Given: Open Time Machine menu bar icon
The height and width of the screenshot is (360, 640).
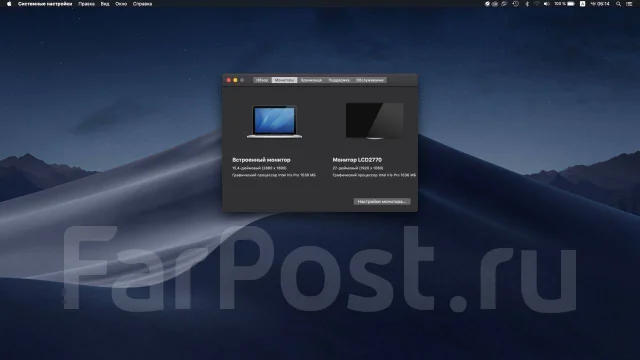Looking at the screenshot, I should point(516,4).
